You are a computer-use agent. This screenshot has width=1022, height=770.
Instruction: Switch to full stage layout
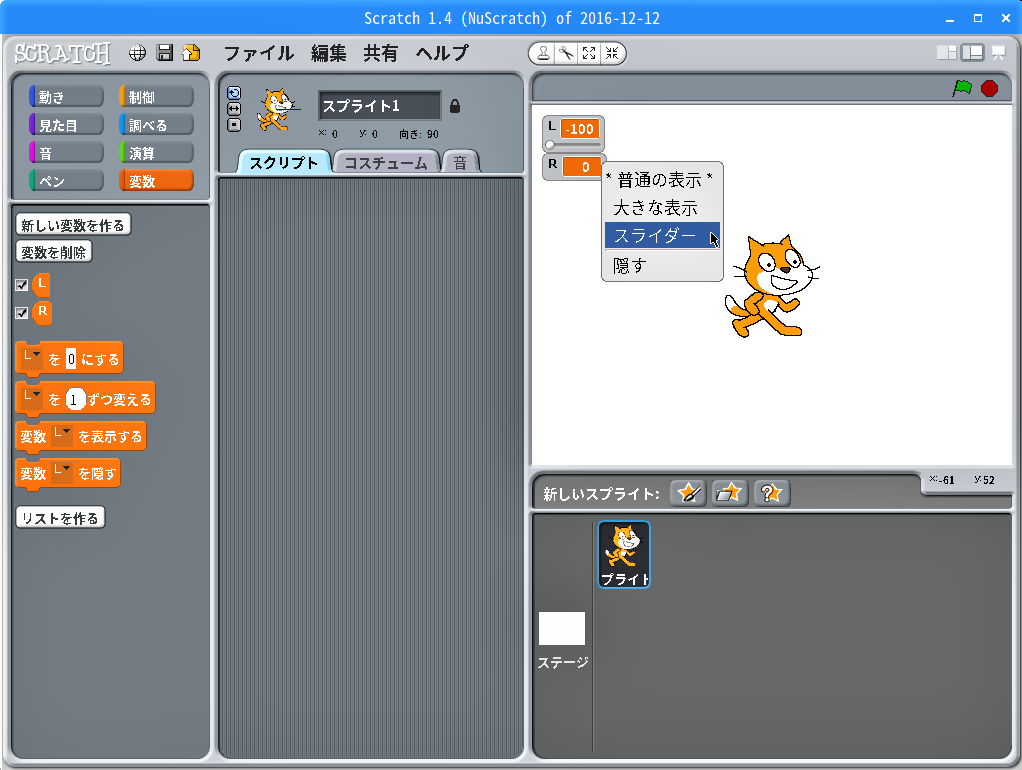point(972,53)
